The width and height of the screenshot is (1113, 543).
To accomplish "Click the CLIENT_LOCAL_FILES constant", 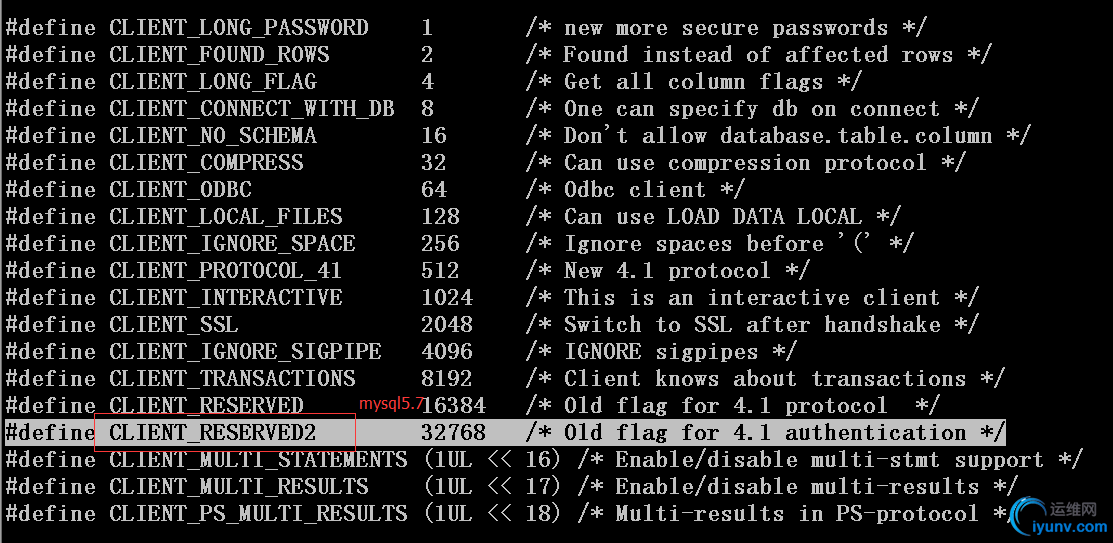I will [226, 217].
